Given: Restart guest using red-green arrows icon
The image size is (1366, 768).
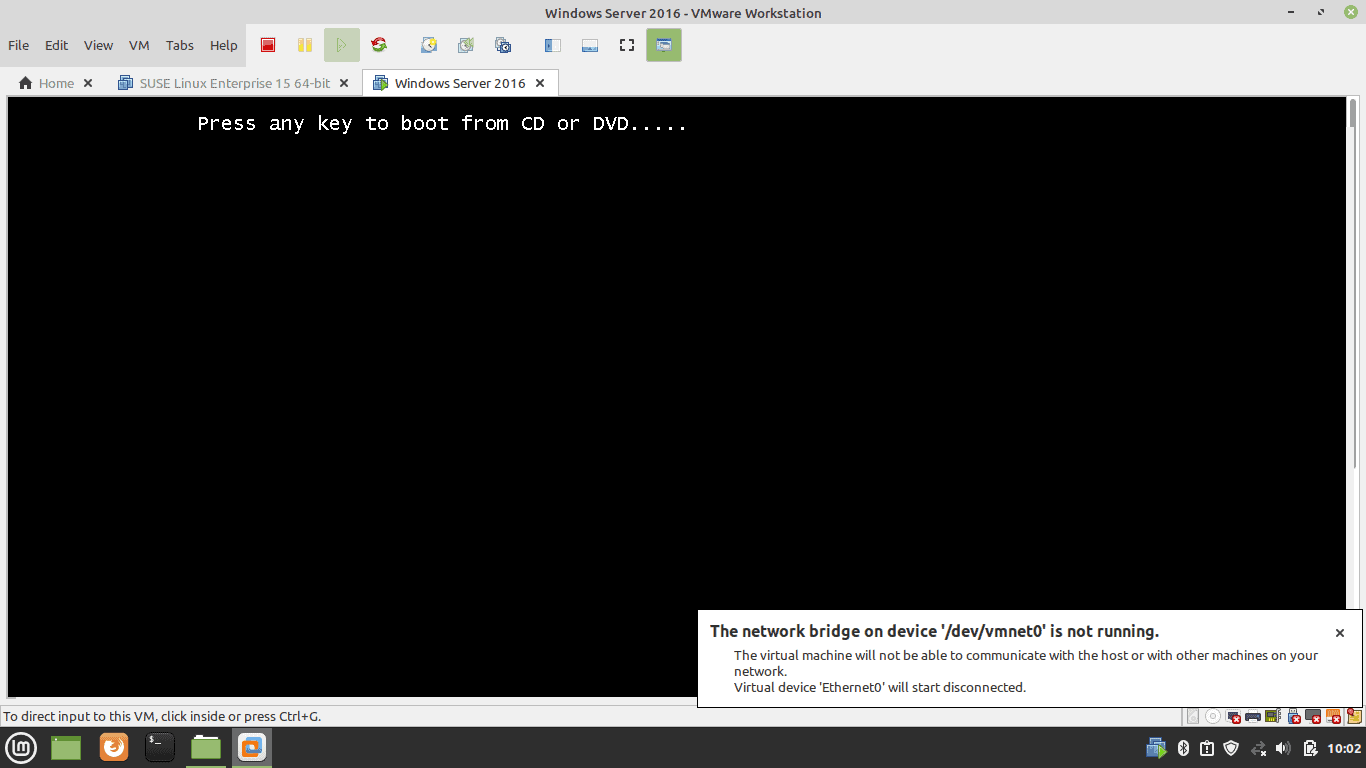Looking at the screenshot, I should (x=379, y=45).
